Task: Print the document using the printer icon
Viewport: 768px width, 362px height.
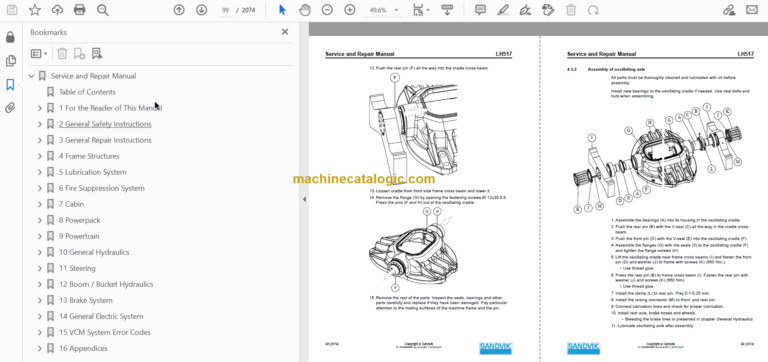Action: [x=79, y=10]
